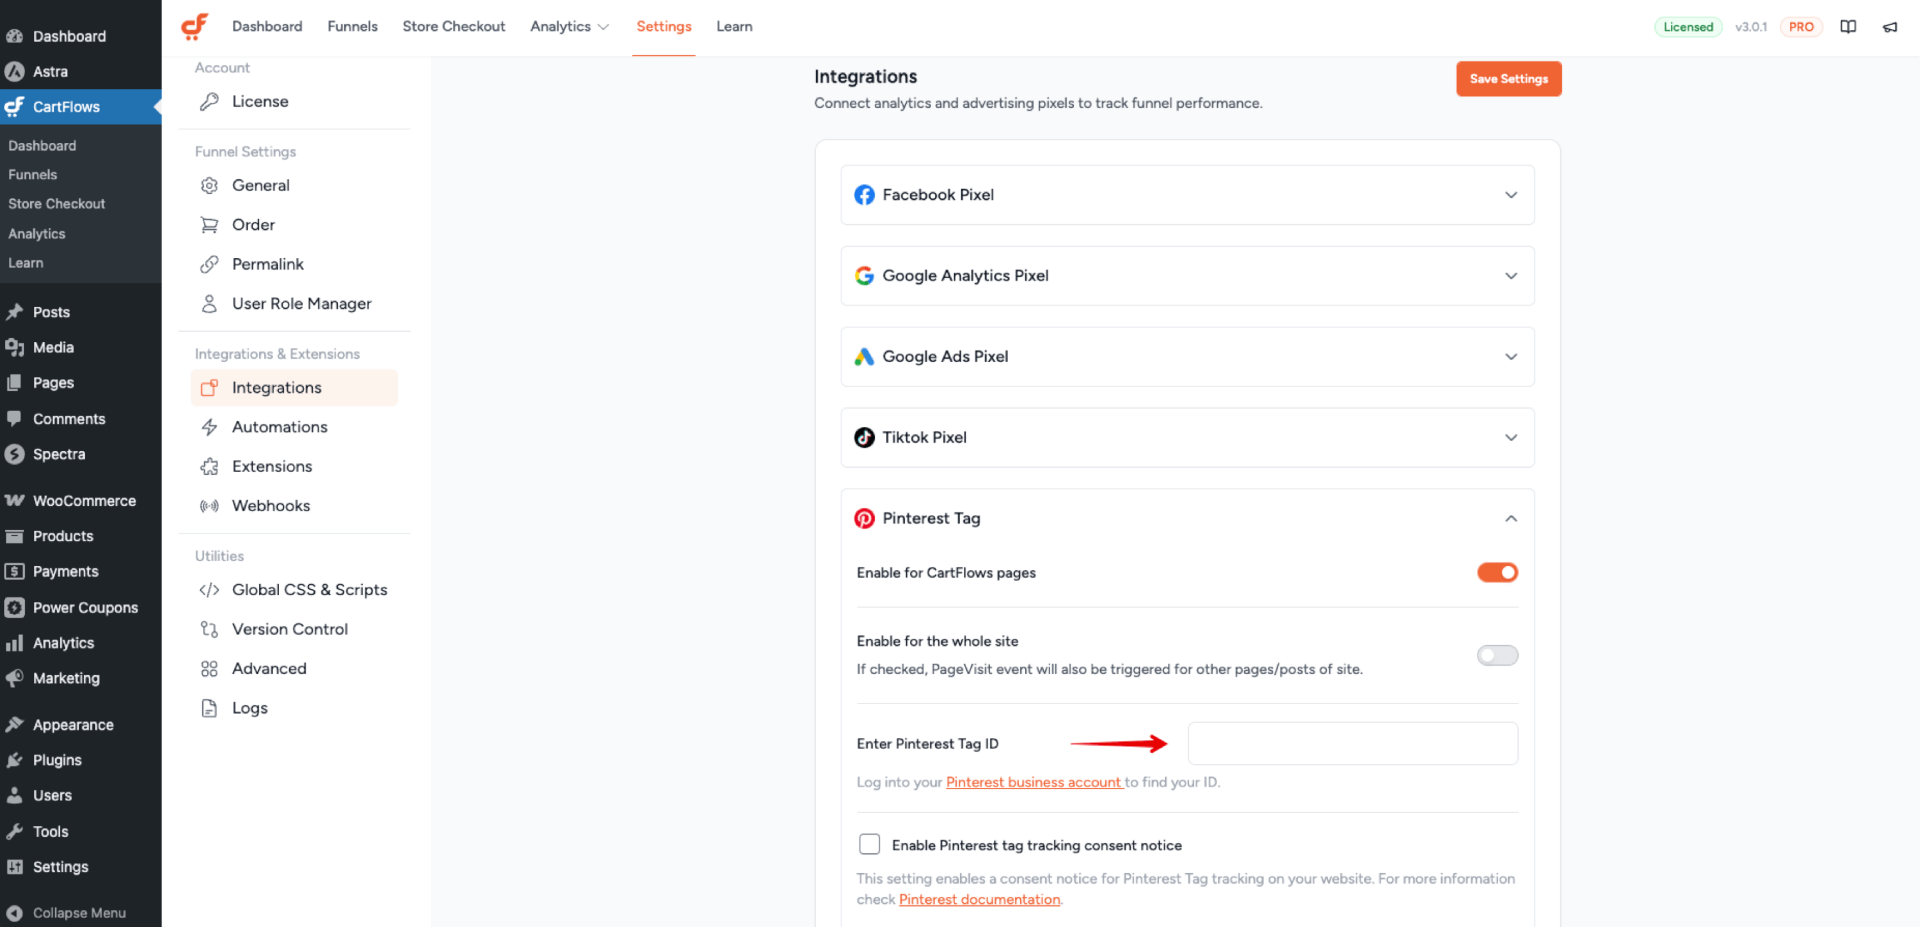Click the Products icon in WordPress menu
Screen dimensions: 1920x927
[x=15, y=537]
